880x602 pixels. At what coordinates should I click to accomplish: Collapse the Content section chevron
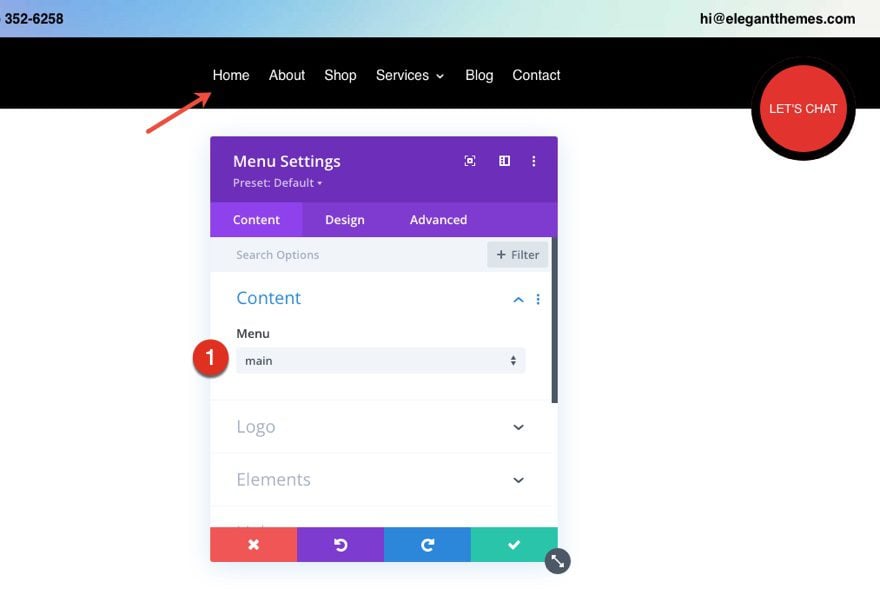point(518,299)
